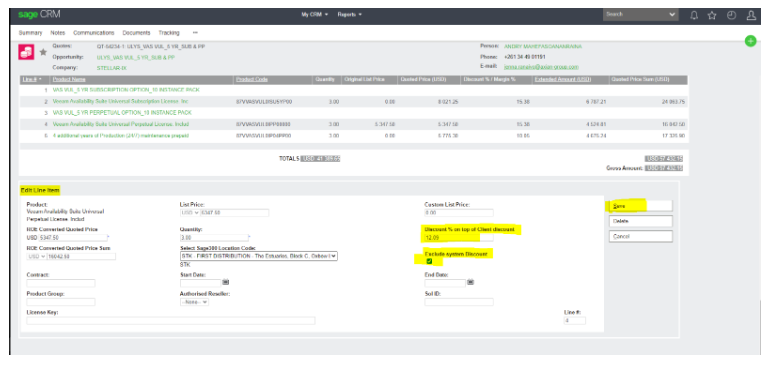Open VAS VUL_5 YR PERPETUAL OPTION line
Screen dimensions: 773x372
coord(123,113)
